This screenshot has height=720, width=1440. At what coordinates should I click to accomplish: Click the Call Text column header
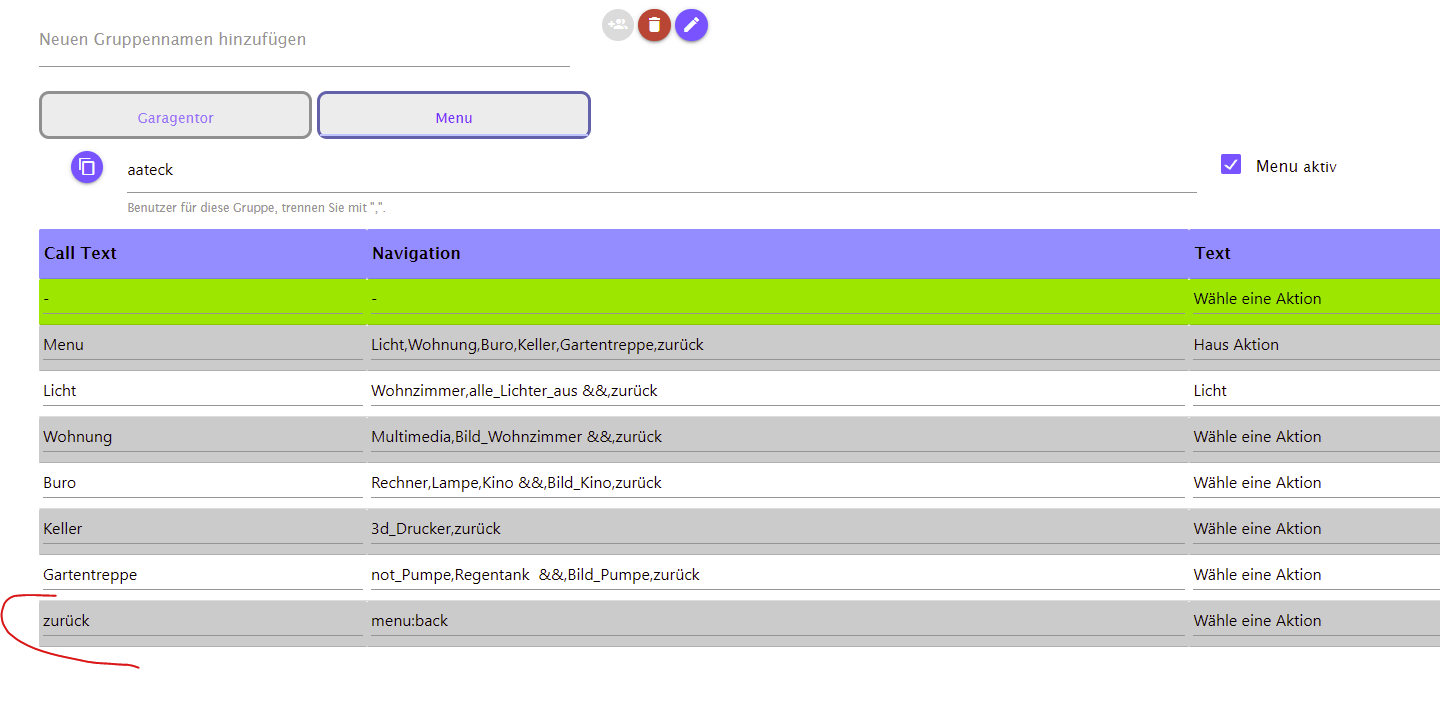coord(203,254)
